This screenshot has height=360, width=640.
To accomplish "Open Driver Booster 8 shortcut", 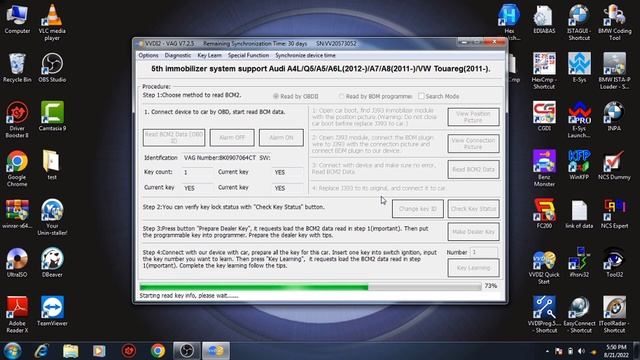I will point(17,120).
